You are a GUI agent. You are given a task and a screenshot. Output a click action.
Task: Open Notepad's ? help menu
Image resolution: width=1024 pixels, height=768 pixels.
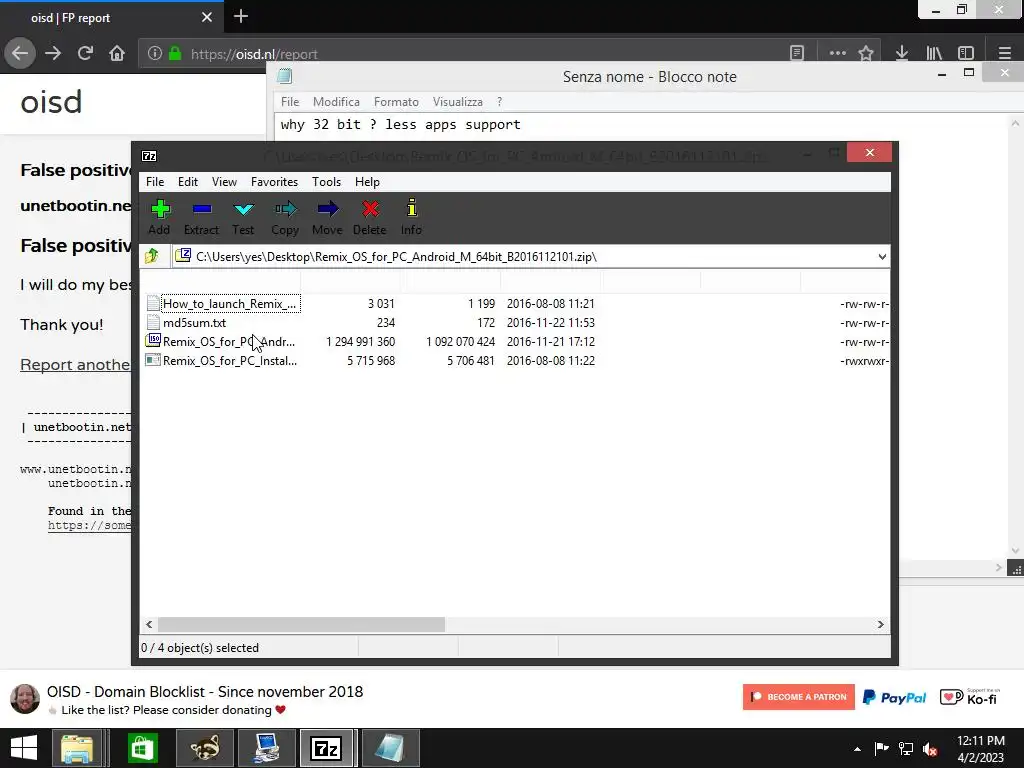pyautogui.click(x=500, y=102)
